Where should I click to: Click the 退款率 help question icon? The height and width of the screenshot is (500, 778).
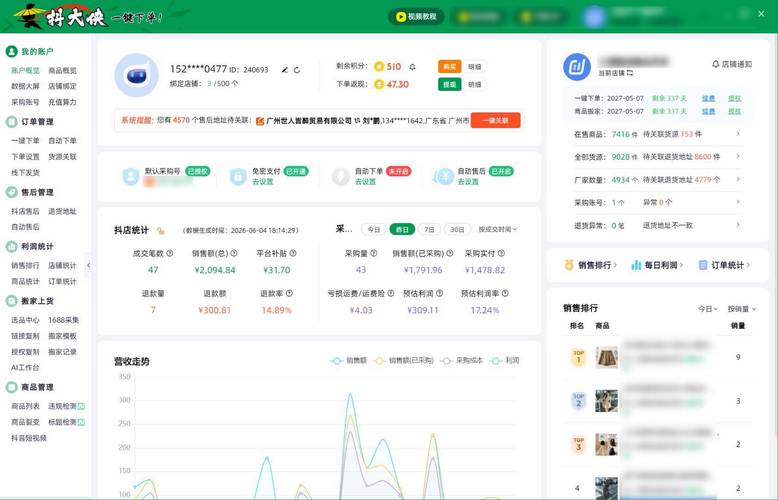(289, 293)
